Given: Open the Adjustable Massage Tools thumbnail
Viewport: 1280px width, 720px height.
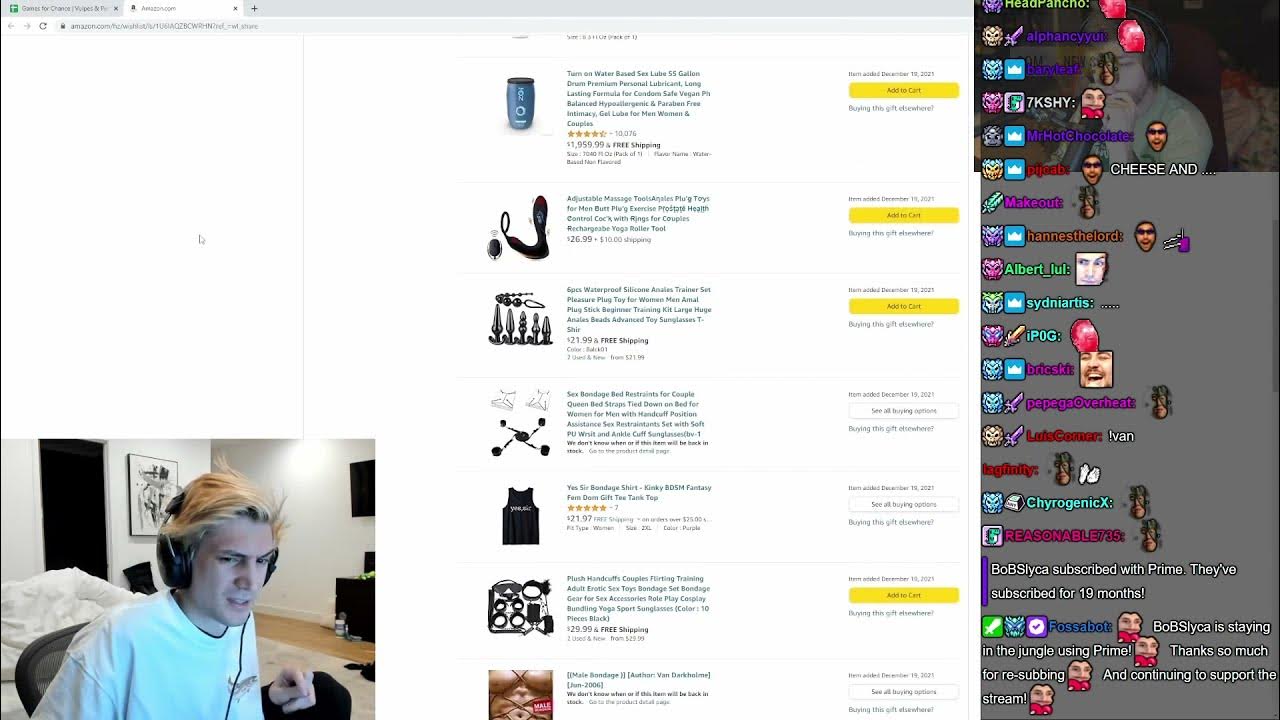Looking at the screenshot, I should tap(519, 228).
